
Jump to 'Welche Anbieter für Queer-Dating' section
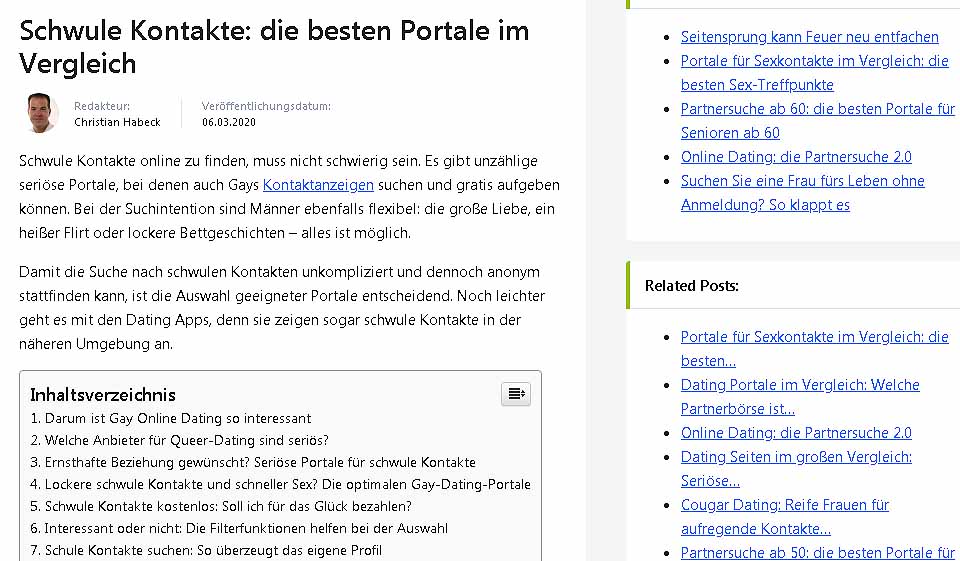click(179, 440)
